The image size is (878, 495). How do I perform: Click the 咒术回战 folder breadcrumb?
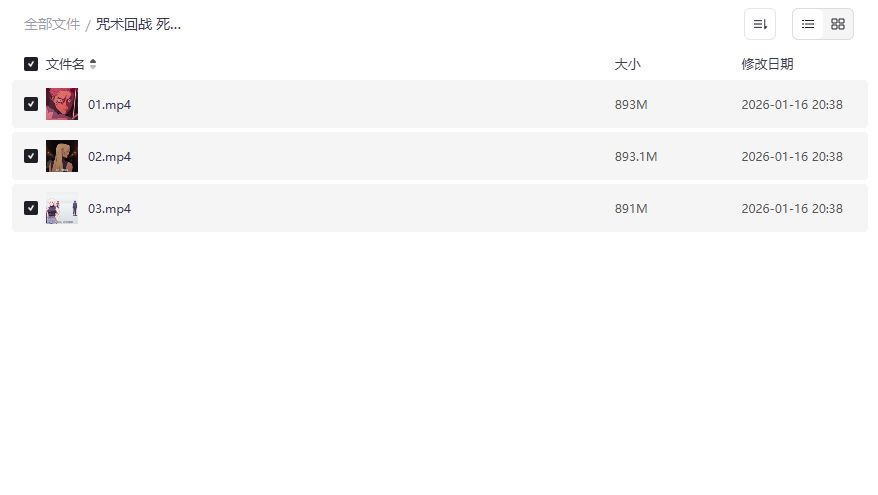138,24
